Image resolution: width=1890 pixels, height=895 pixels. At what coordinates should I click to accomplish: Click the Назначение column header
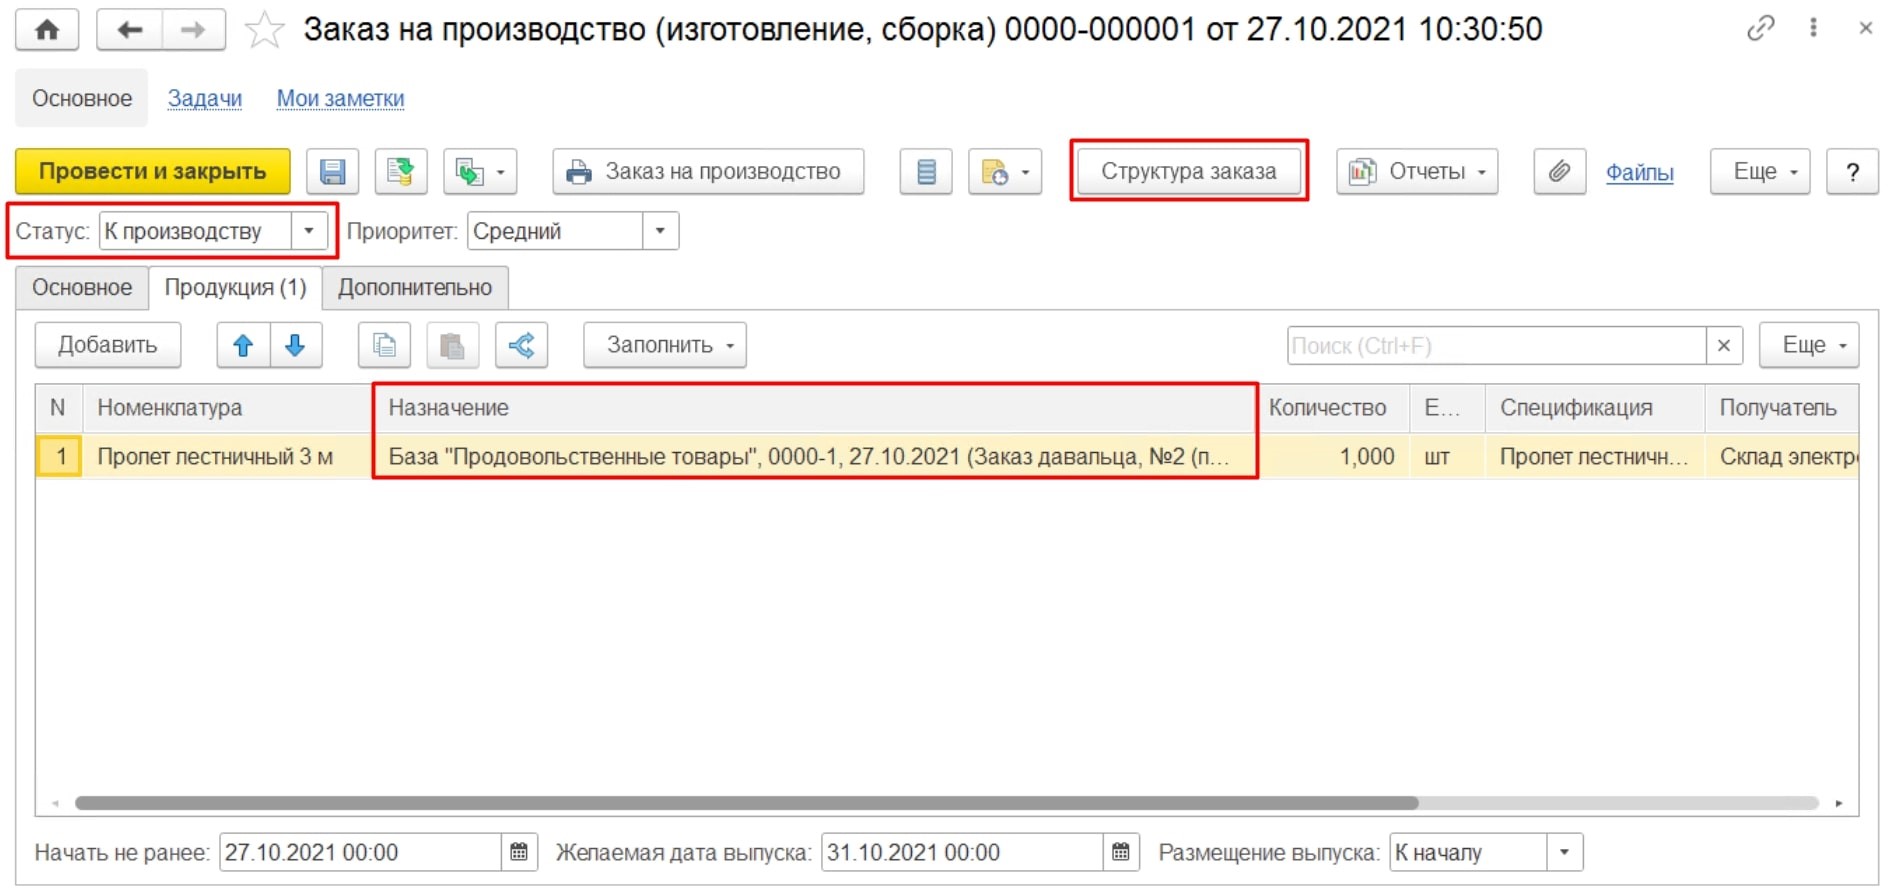click(816, 408)
